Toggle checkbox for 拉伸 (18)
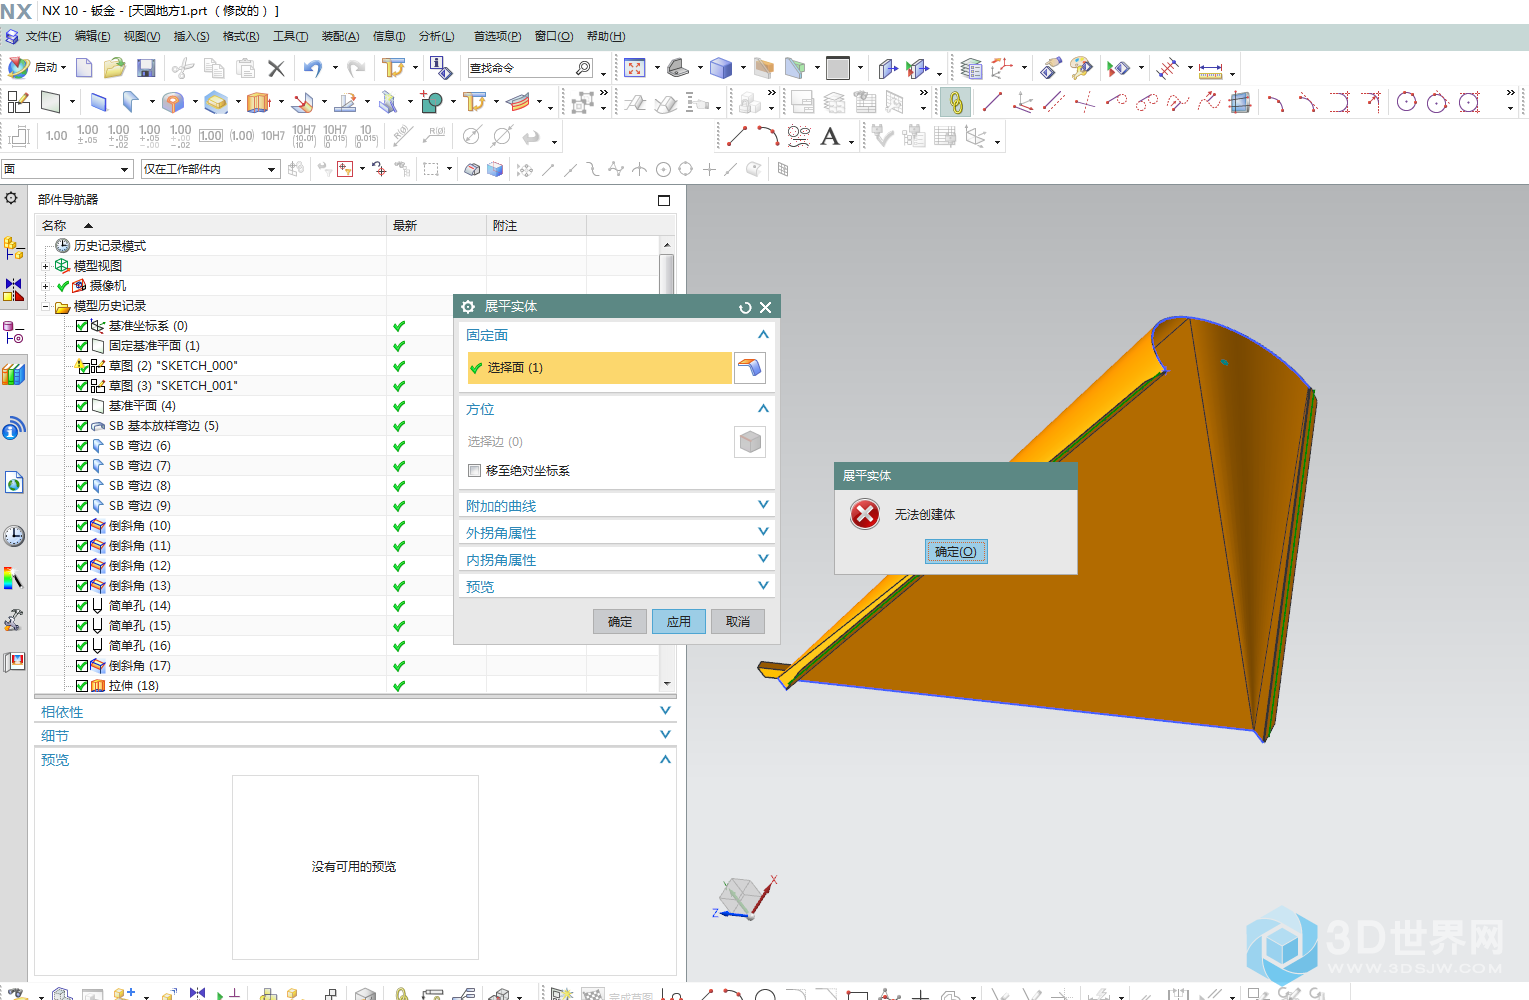1529x1000 pixels. pyautogui.click(x=82, y=686)
